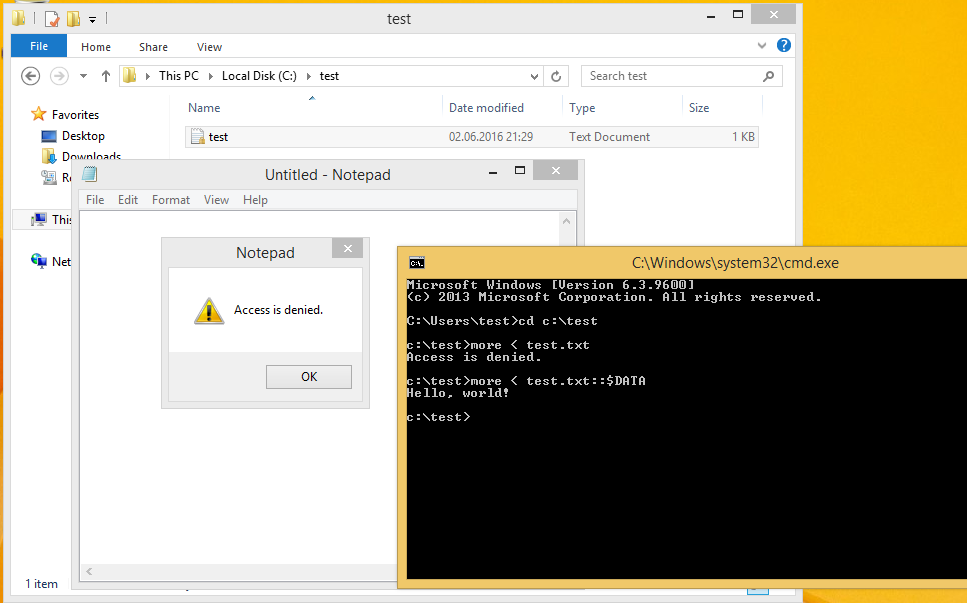Open the recent locations dropdown arrow
Screen dimensions: 967x603
83,76
